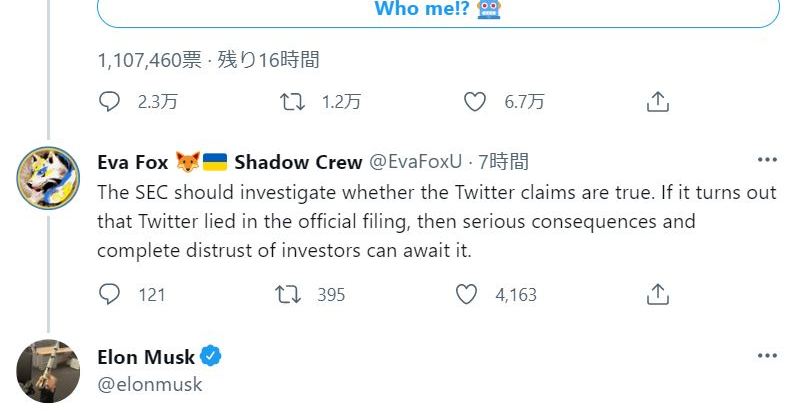Open Eva Fox's tweet text about the SEC
The width and height of the screenshot is (795, 416).
pyautogui.click(x=400, y=220)
